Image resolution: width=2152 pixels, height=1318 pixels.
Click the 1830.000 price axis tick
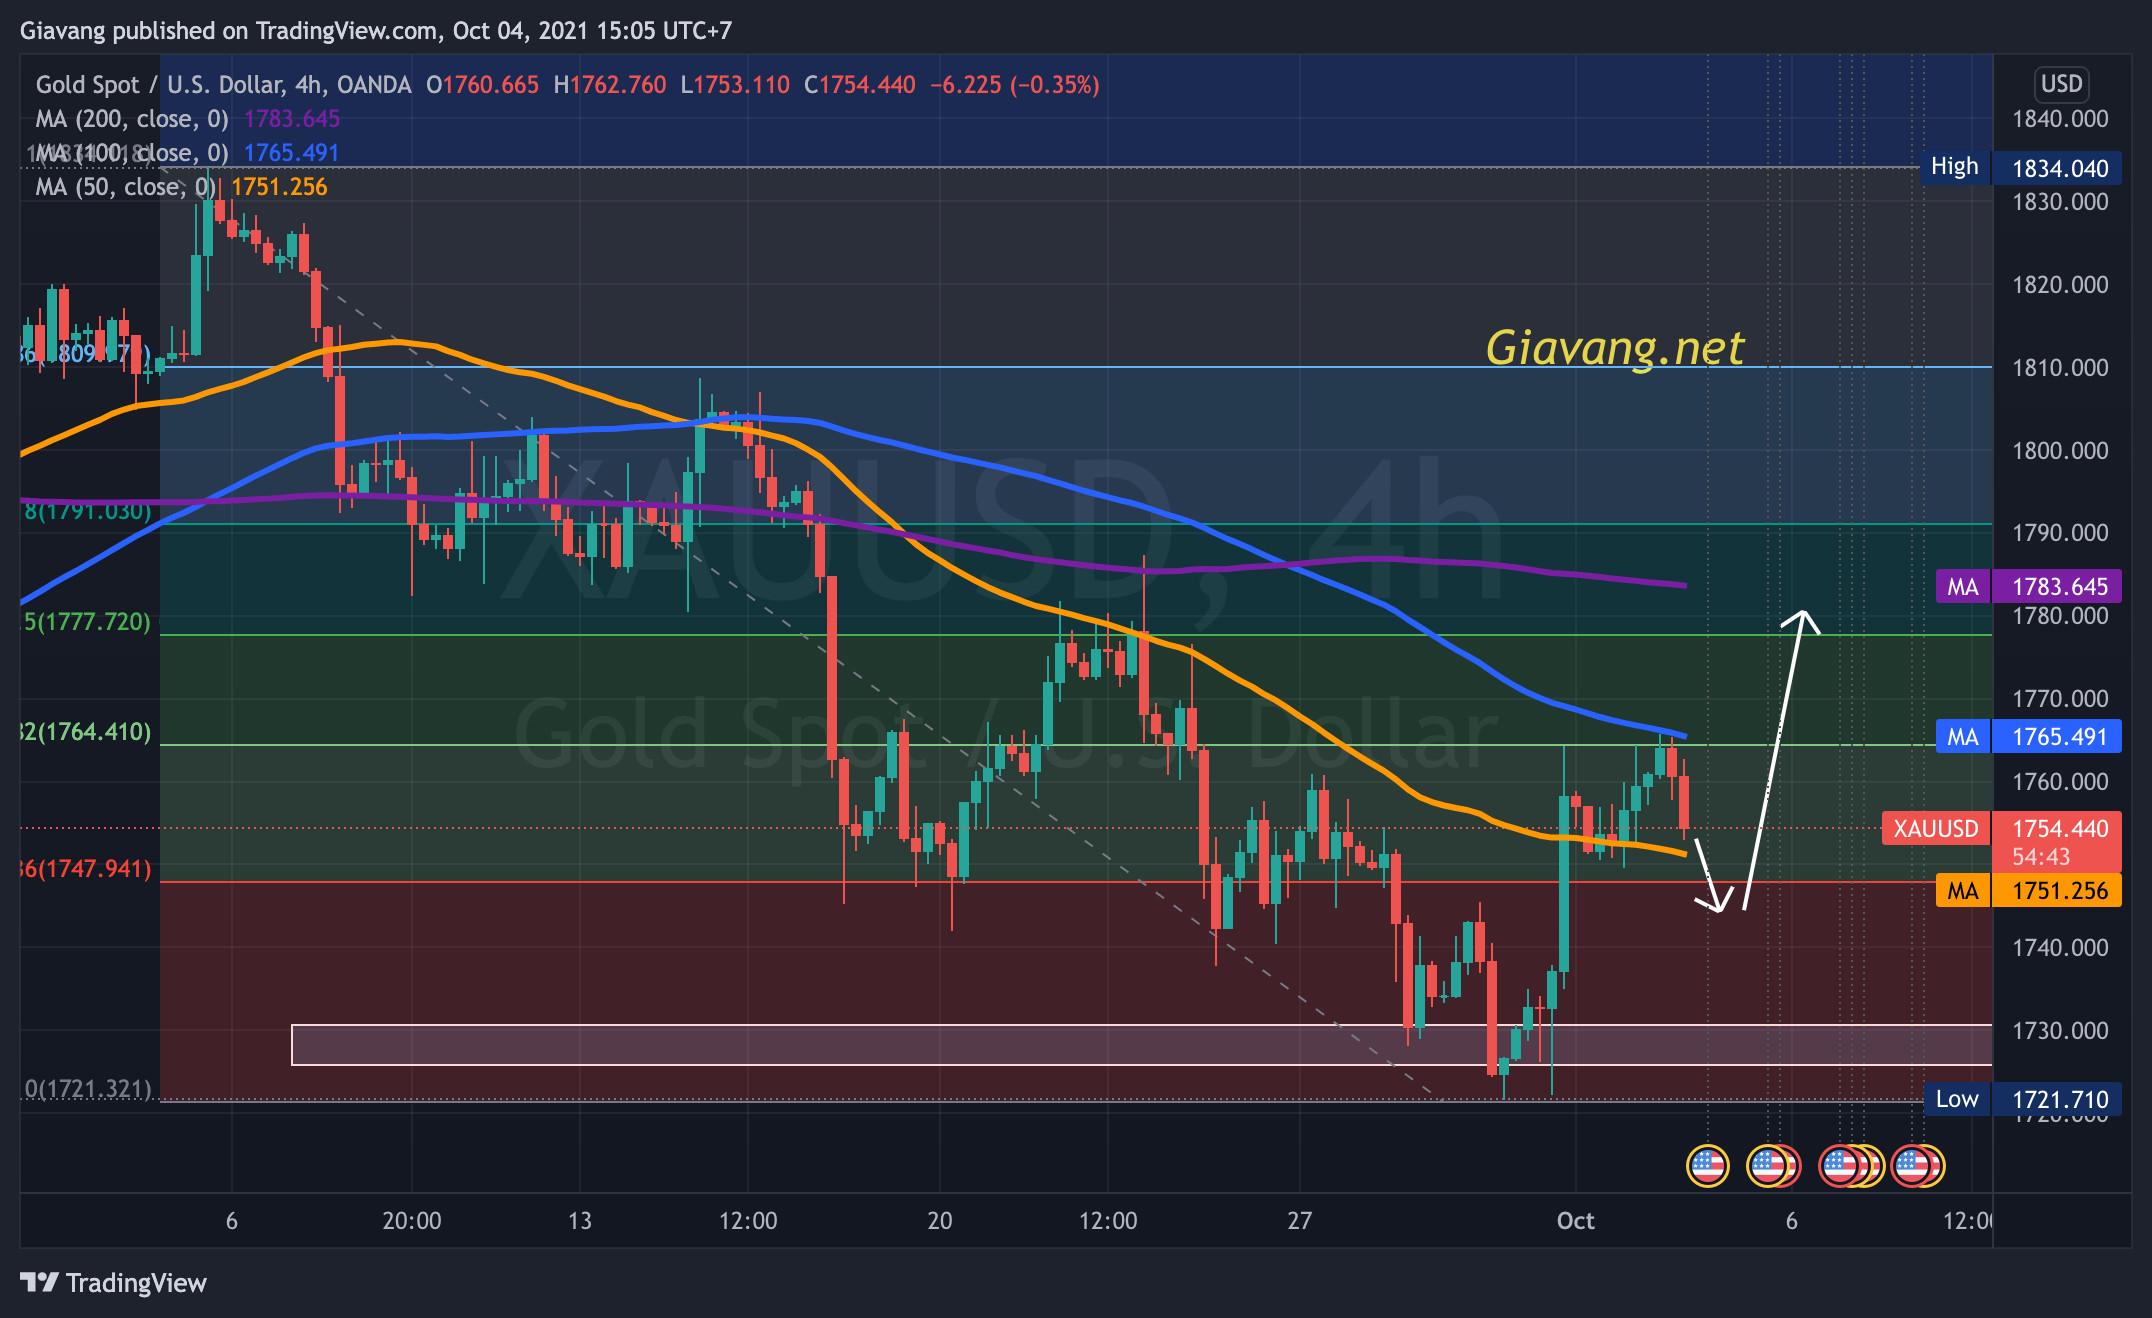(2060, 202)
